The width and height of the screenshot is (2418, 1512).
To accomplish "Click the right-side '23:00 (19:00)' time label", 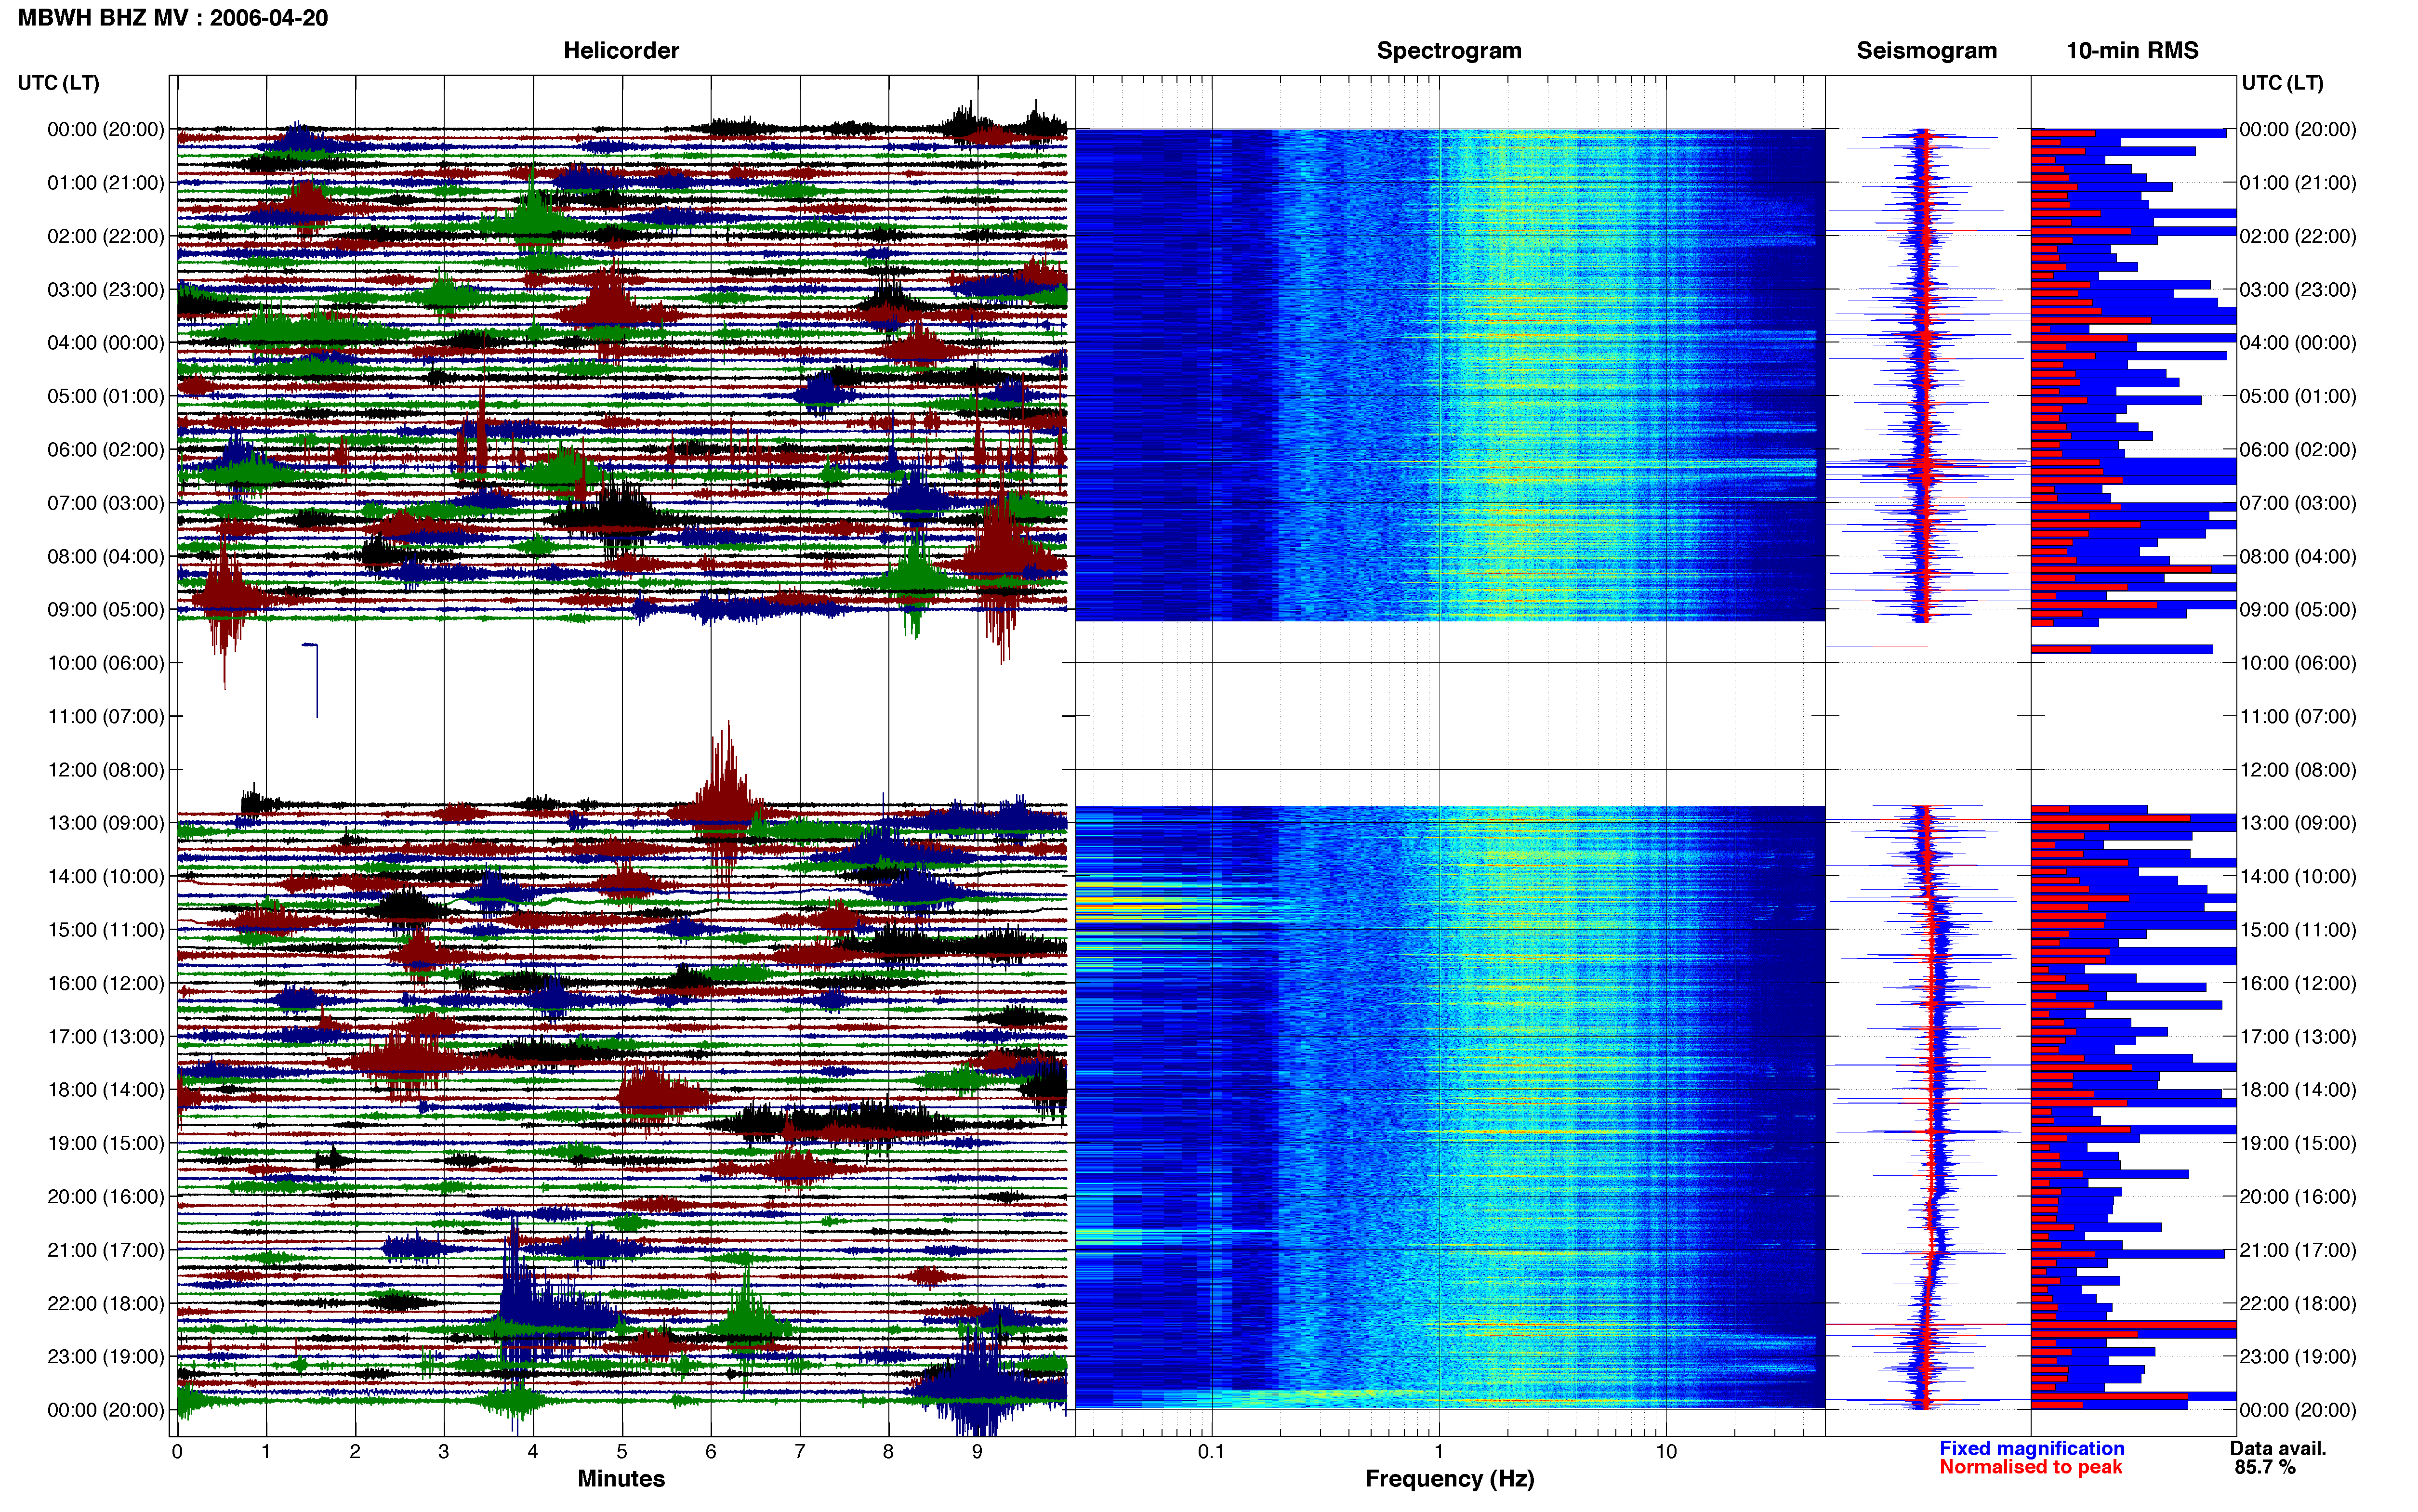I will (x=2298, y=1357).
